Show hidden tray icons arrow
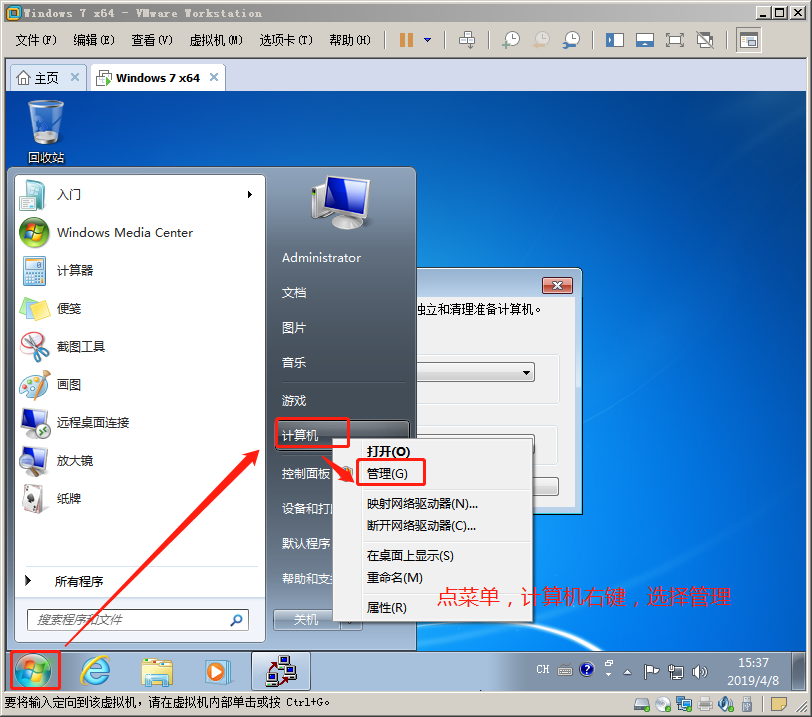812x717 pixels. [x=628, y=672]
